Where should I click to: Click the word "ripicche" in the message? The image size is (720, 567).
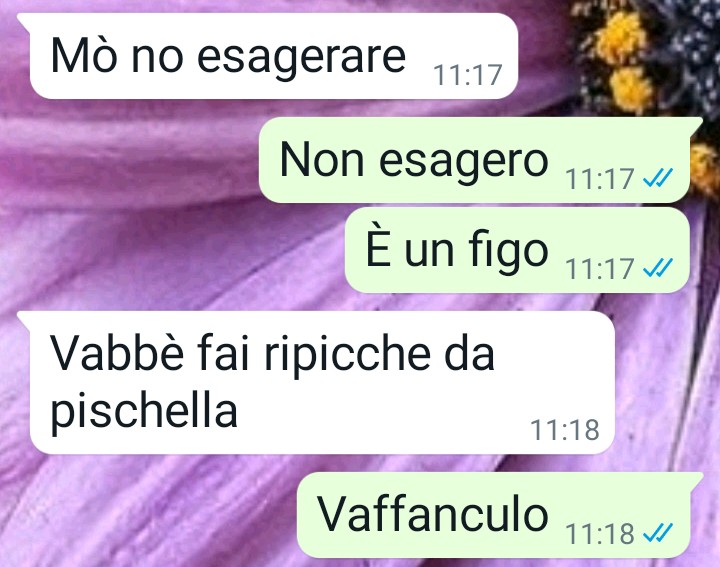[x=348, y=355]
